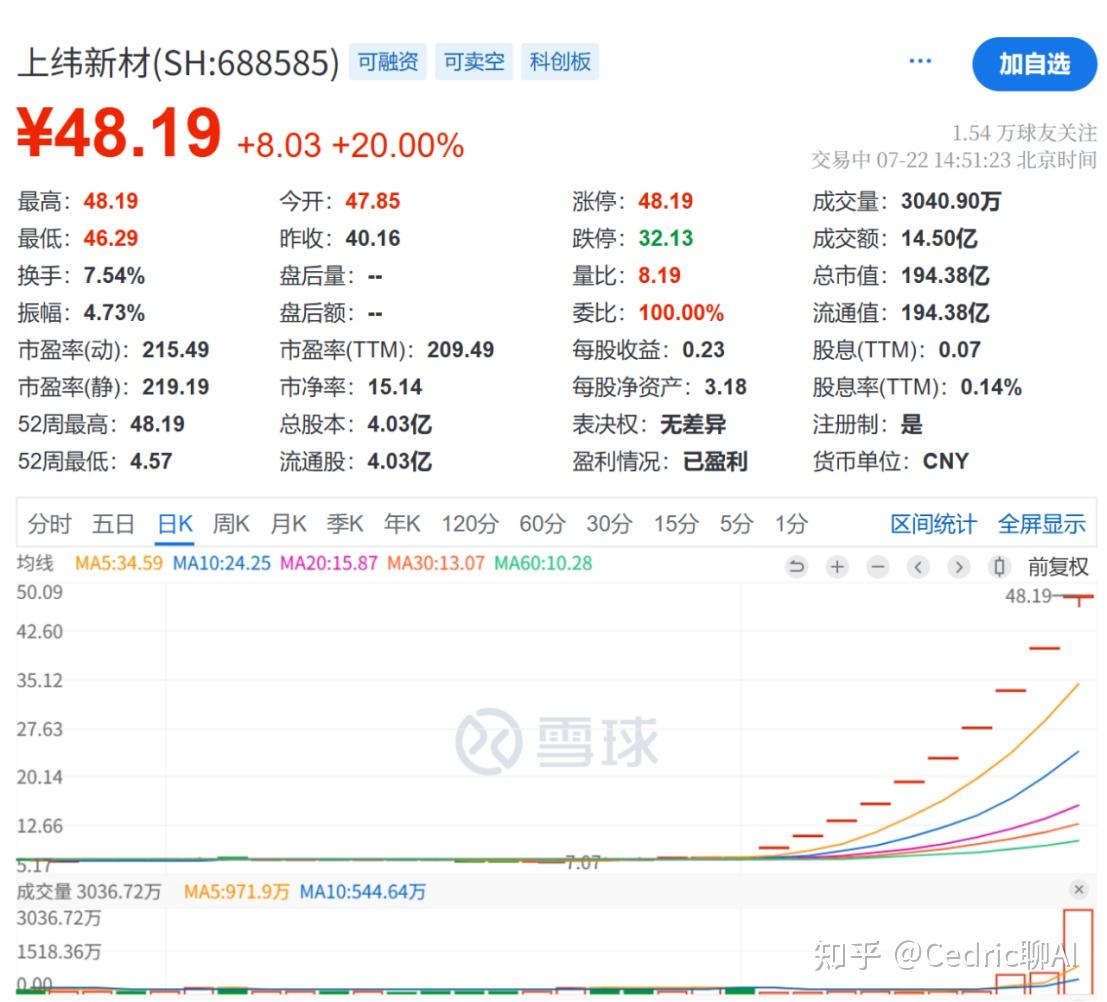Image resolution: width=1107 pixels, height=1002 pixels.
Task: Click the right arrow to pan the chart
Action: tap(958, 566)
